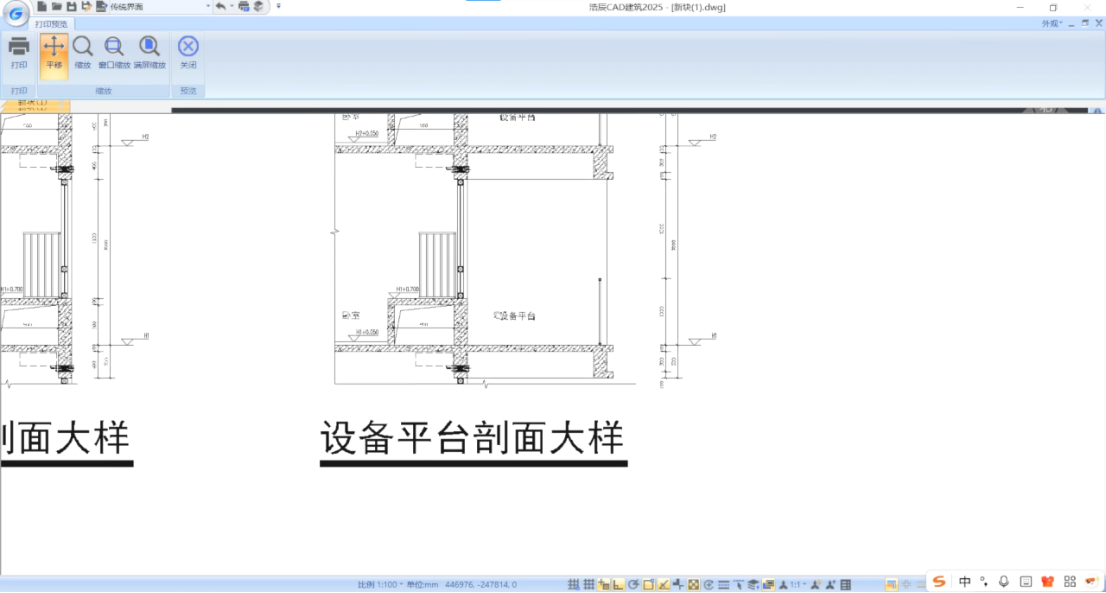This screenshot has width=1106, height=593.
Task: Click the Sogou input method S icon
Action: 939,581
